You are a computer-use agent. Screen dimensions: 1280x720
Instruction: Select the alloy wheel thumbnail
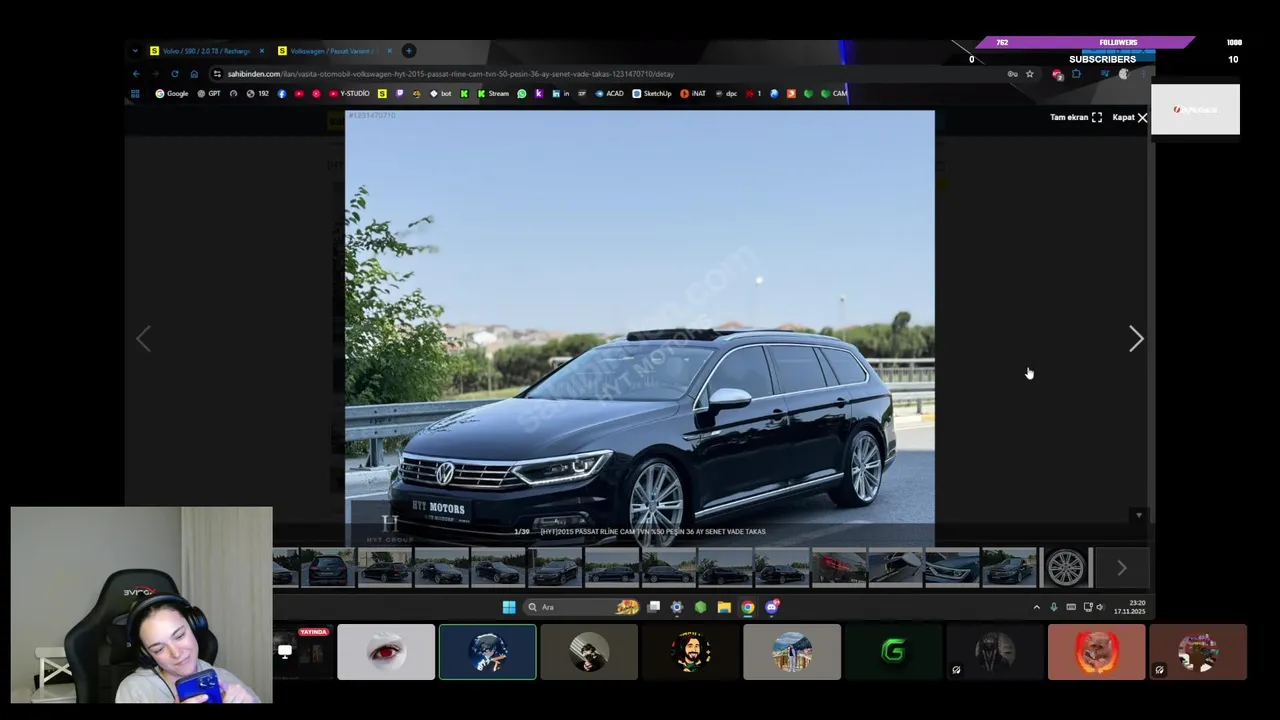(x=1065, y=567)
